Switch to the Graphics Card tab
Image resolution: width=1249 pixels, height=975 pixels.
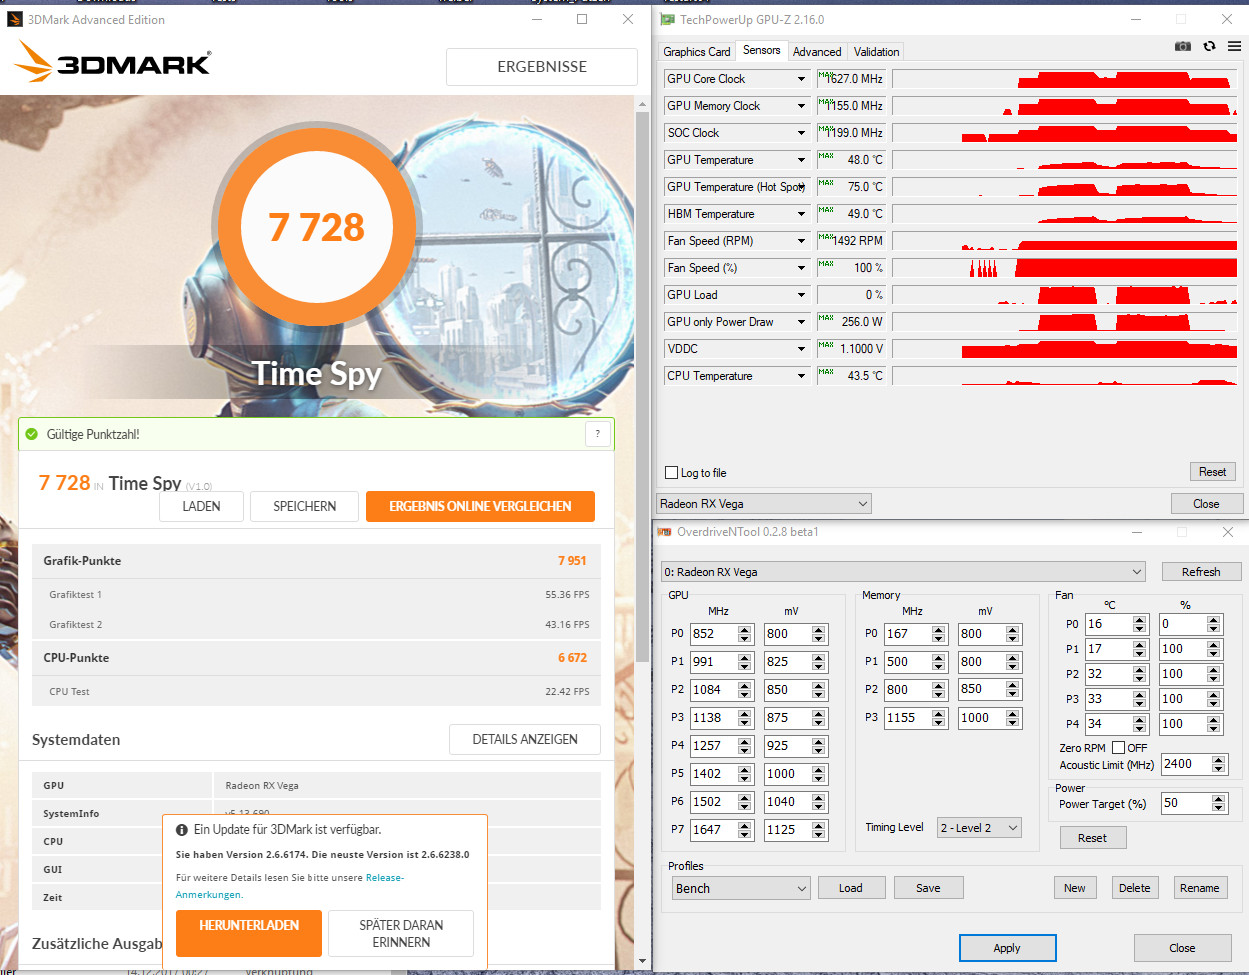696,52
